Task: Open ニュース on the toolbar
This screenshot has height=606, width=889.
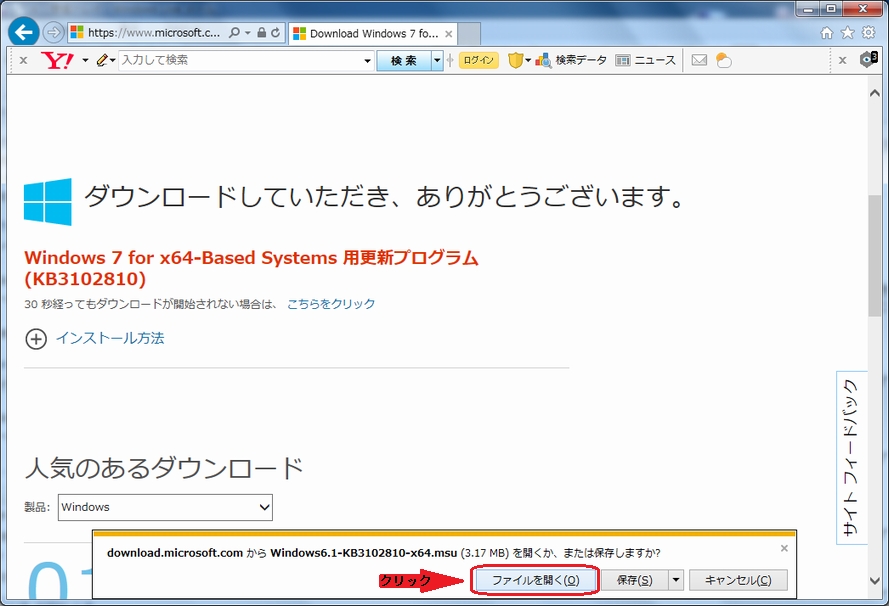Action: (x=645, y=60)
